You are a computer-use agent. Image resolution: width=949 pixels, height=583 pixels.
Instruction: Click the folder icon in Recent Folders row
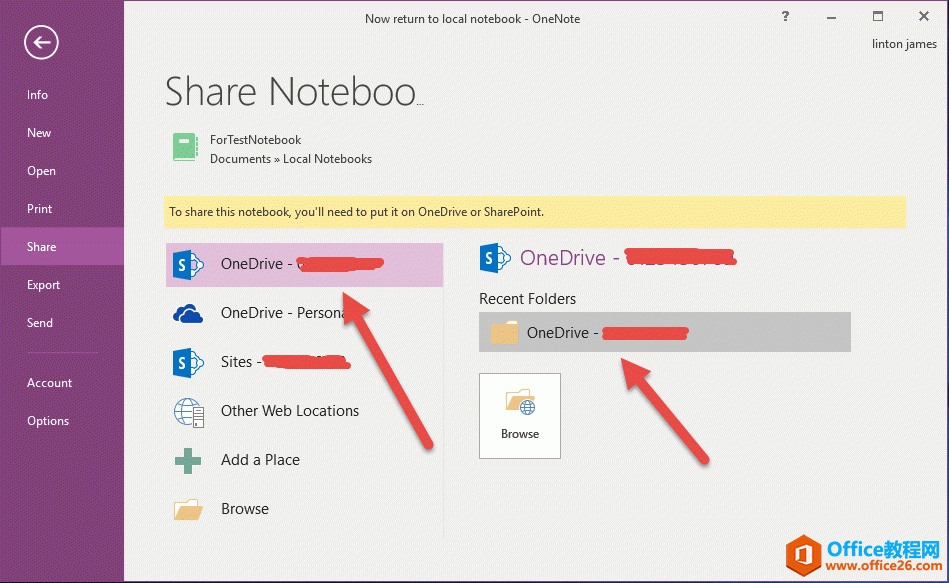(504, 332)
